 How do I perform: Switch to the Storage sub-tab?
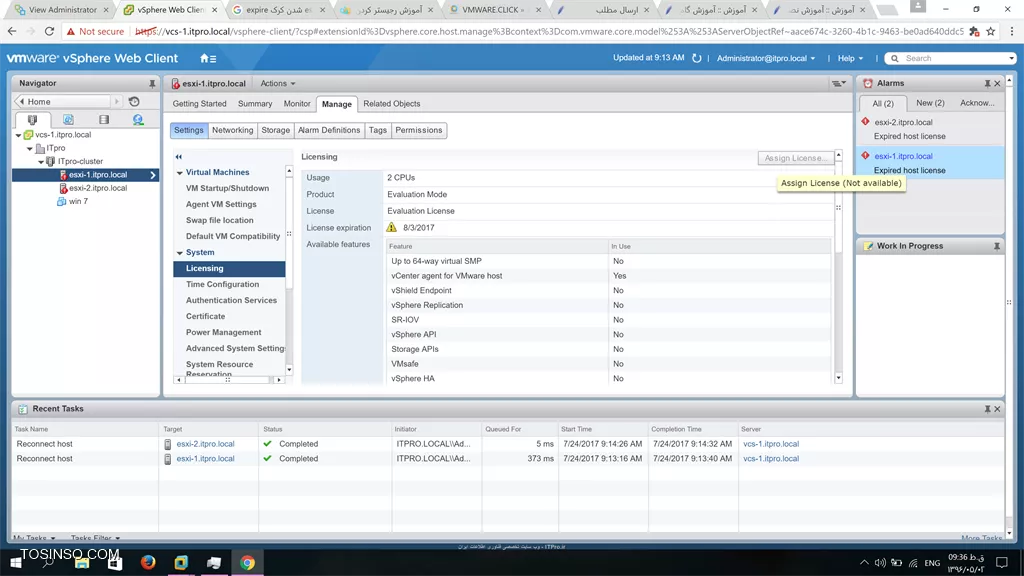[276, 130]
